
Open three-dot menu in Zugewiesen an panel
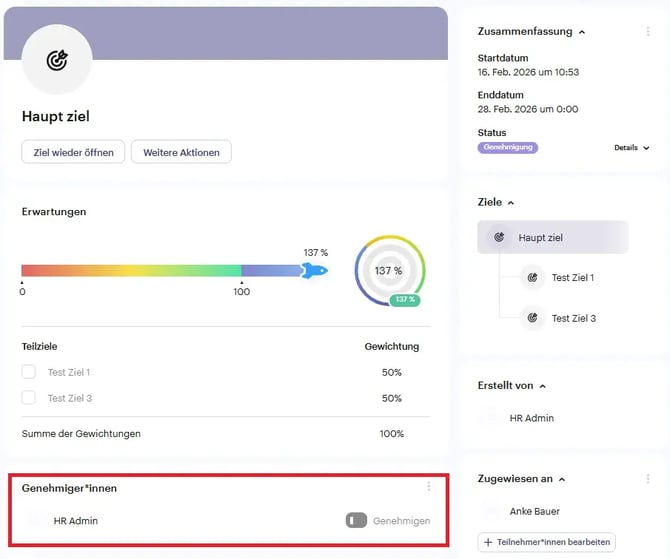click(x=648, y=479)
